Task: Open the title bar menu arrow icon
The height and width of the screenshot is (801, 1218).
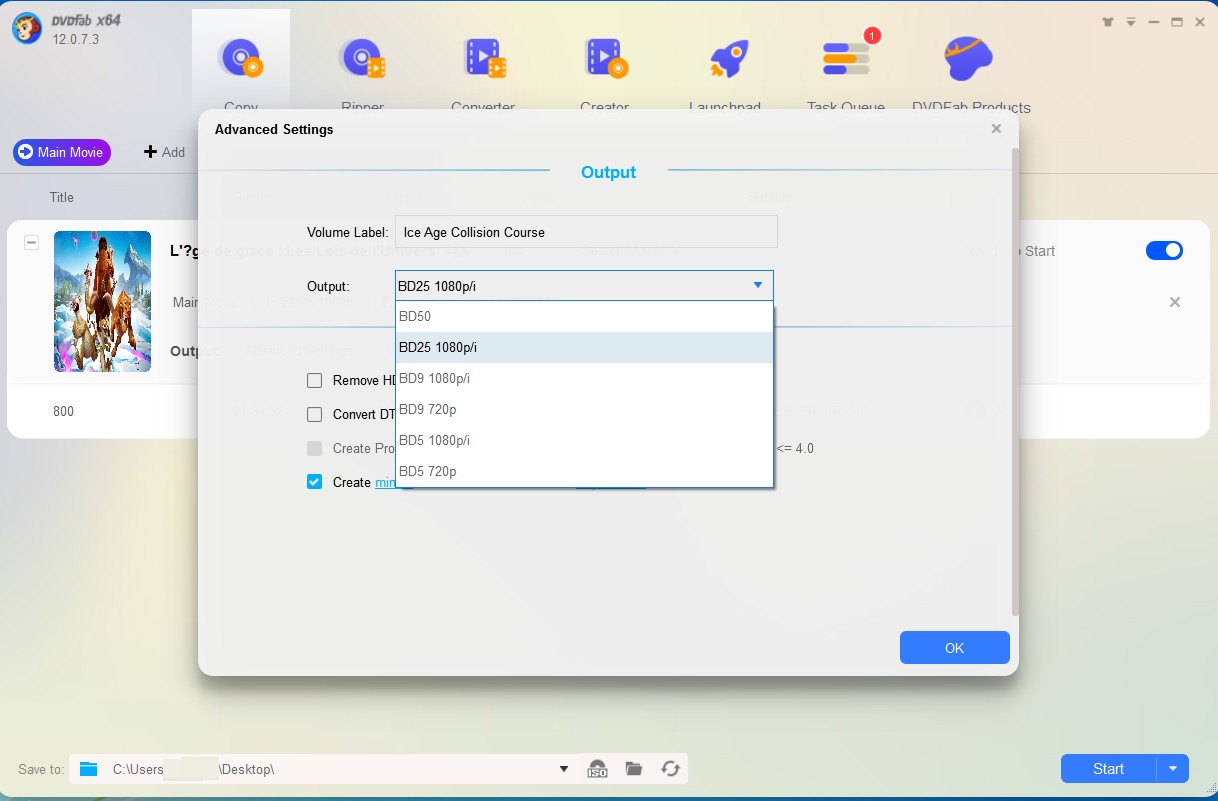Action: [1130, 22]
